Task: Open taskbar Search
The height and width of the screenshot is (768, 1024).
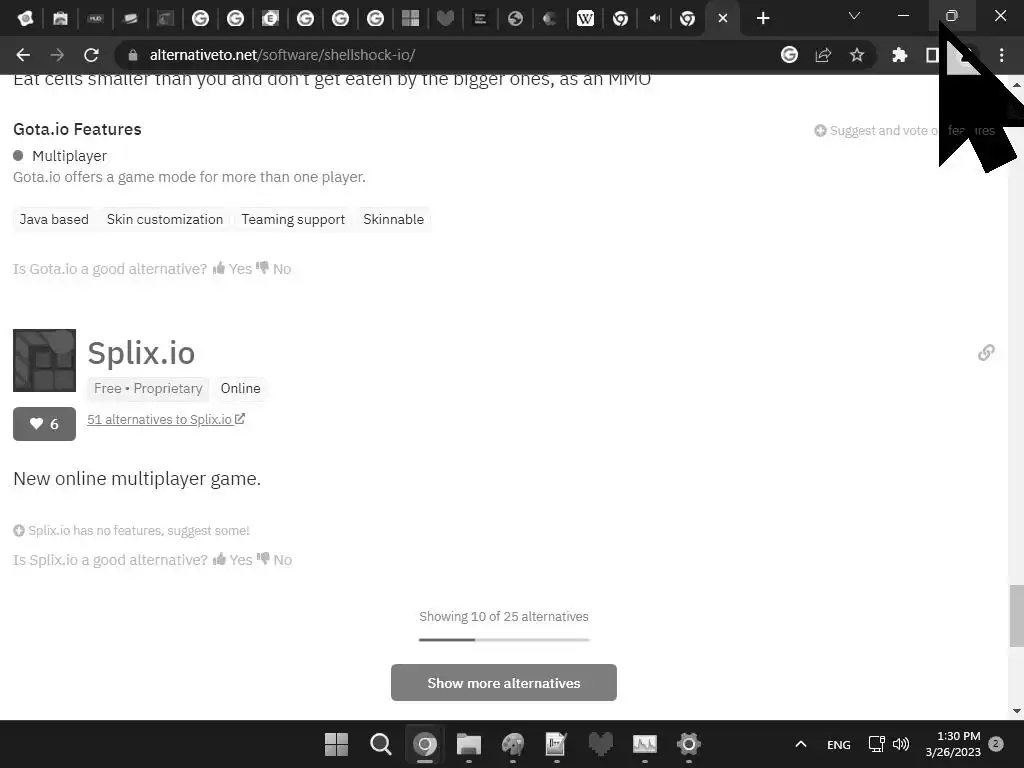Action: [x=380, y=744]
